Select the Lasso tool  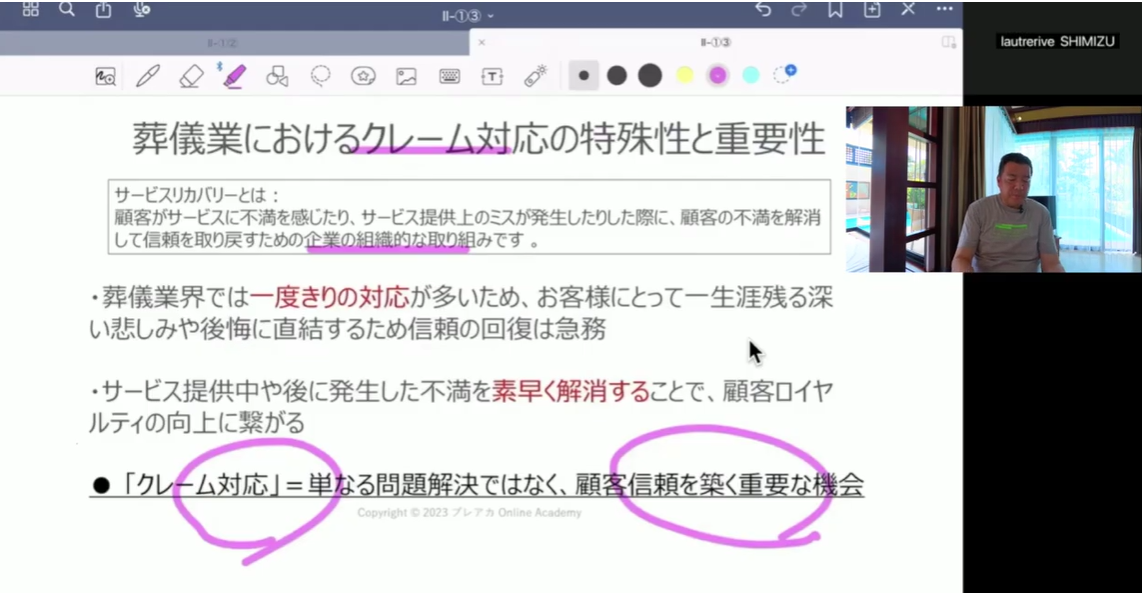(320, 76)
